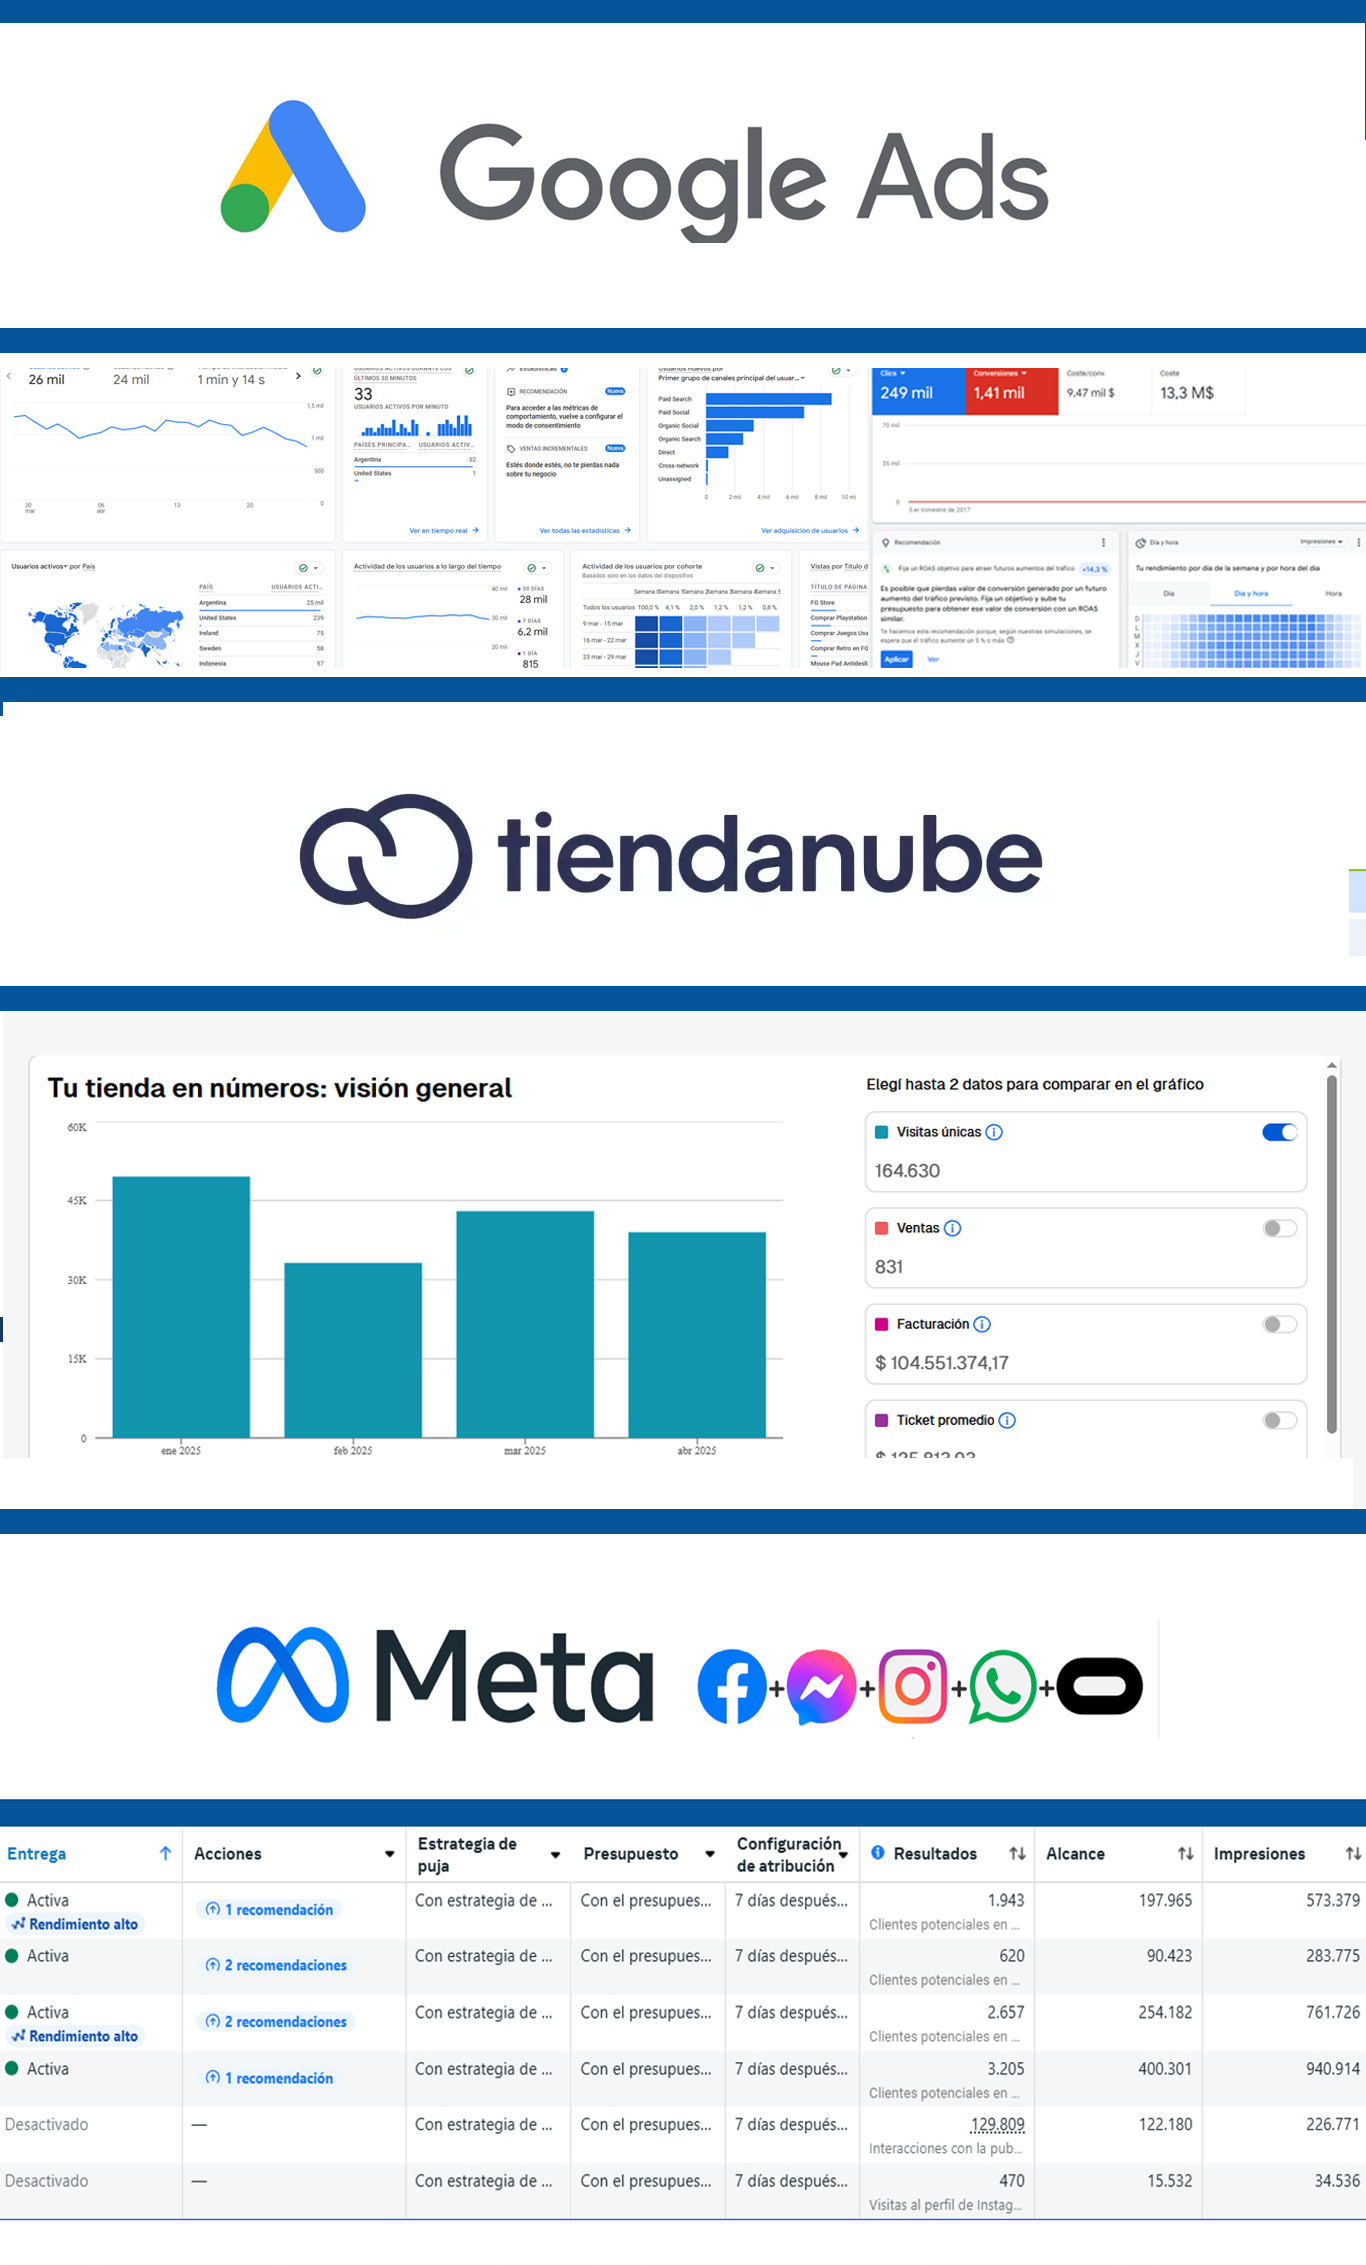This screenshot has width=1366, height=2265.
Task: Click the ene 2025 bar in chart
Action: point(181,1307)
